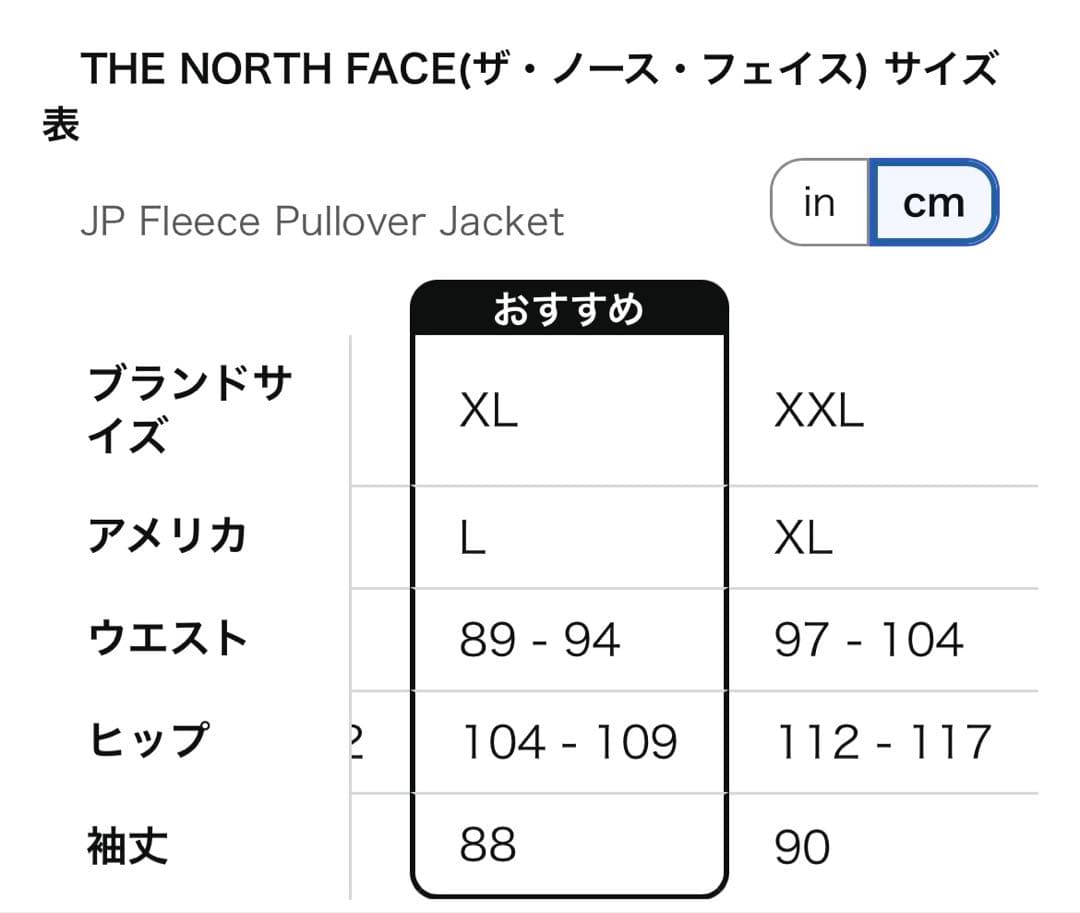The height and width of the screenshot is (913, 1080).
Task: Click the waist range 89 - 94
Action: coord(540,639)
